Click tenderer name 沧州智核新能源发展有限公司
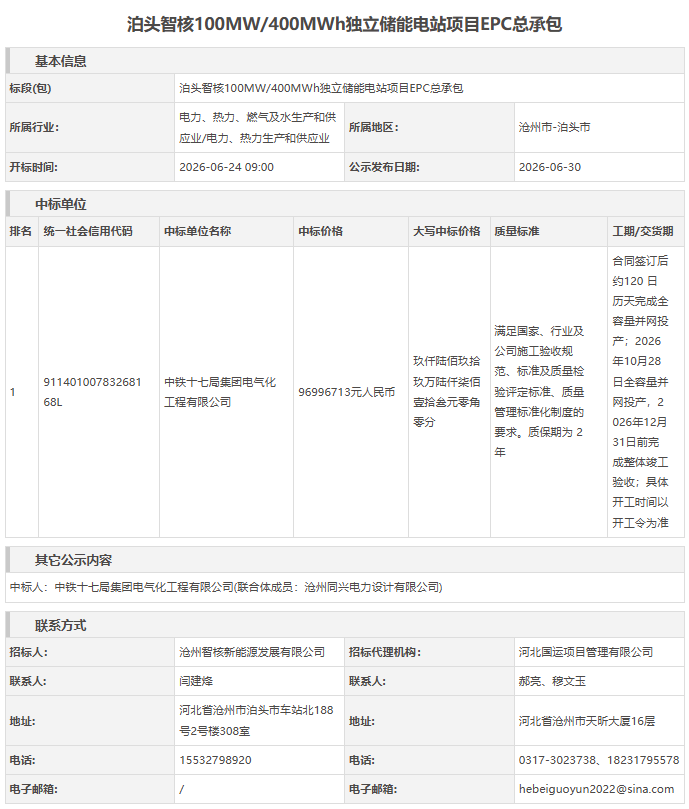 click(252, 652)
